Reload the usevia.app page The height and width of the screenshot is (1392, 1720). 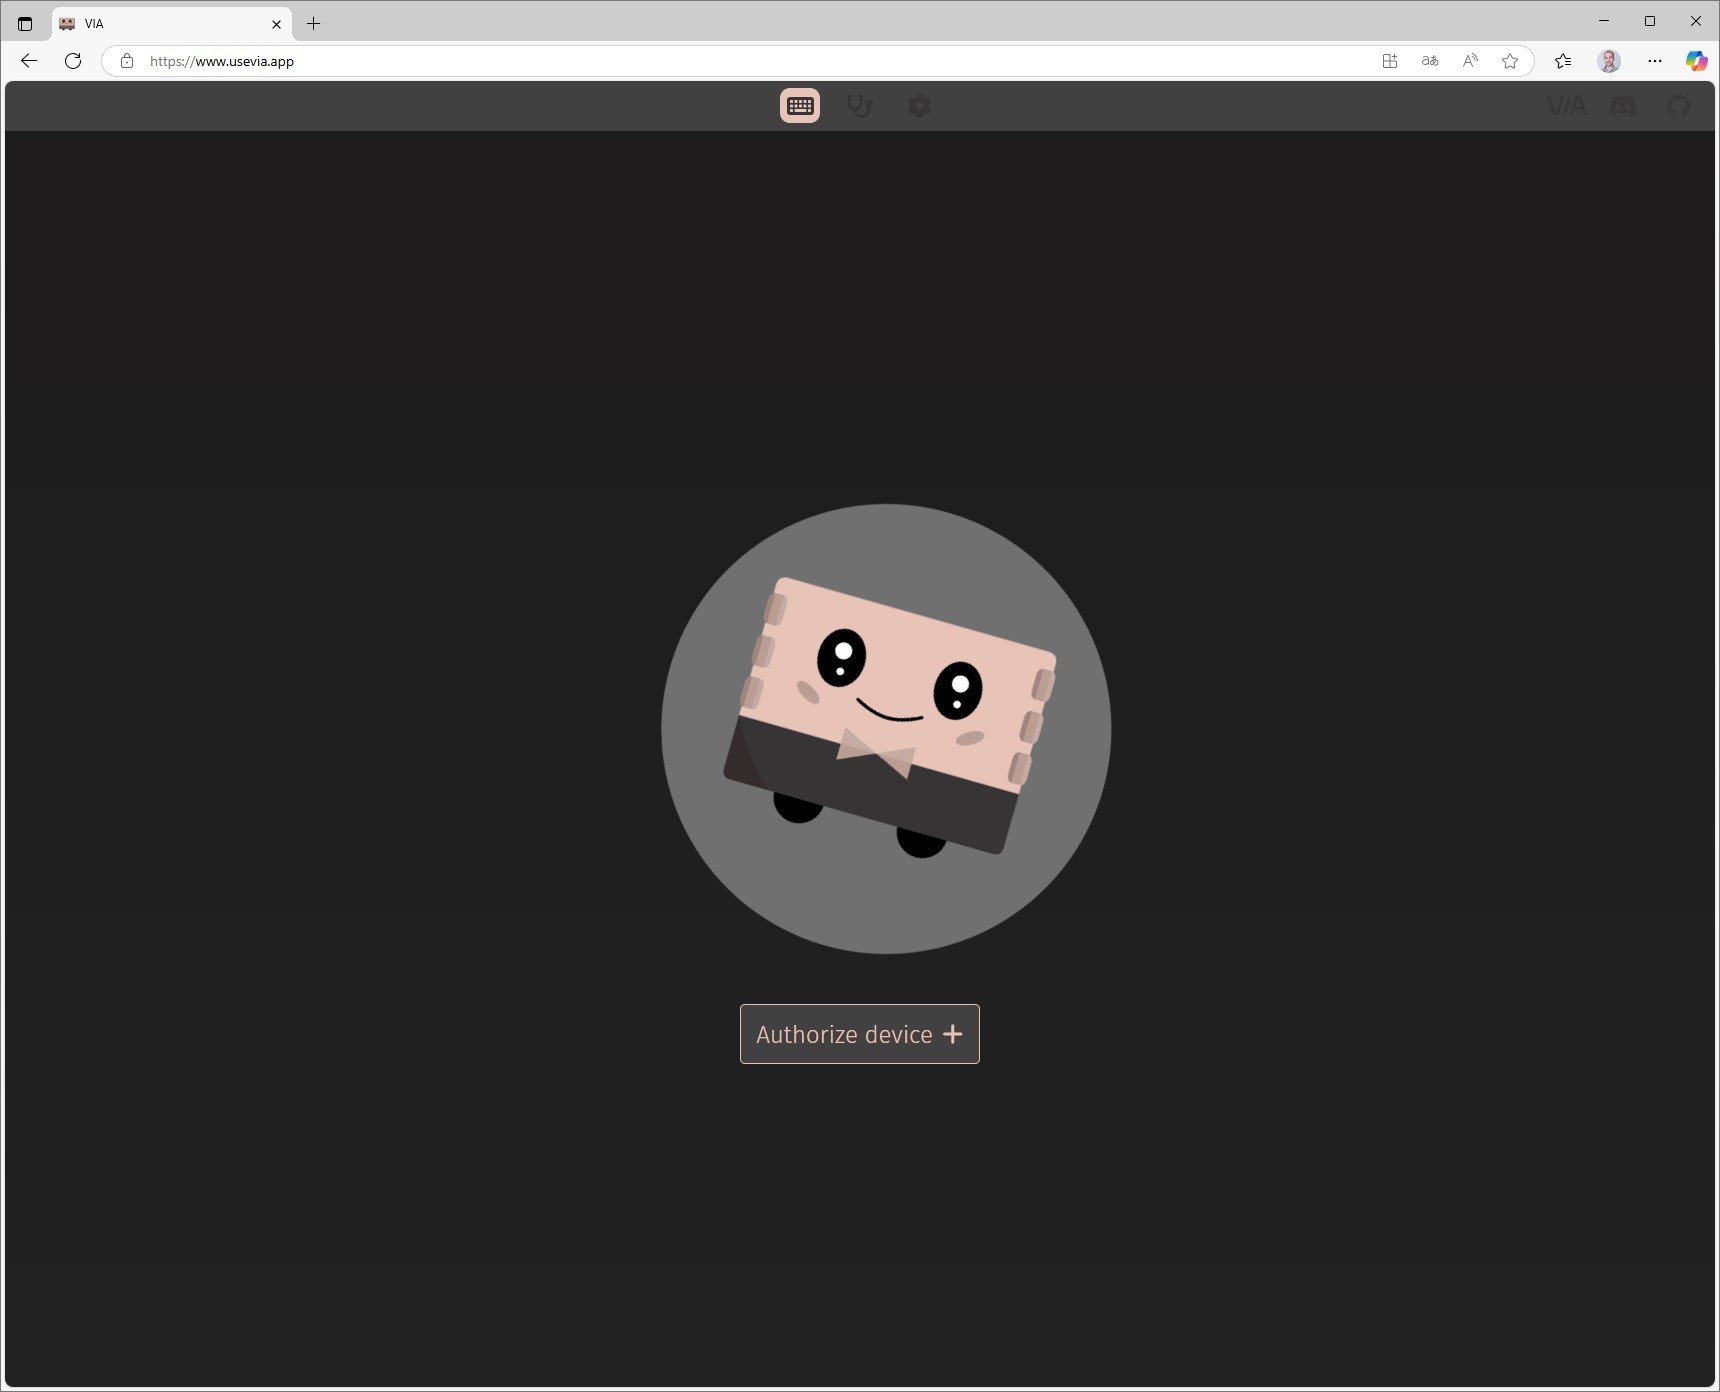[73, 61]
